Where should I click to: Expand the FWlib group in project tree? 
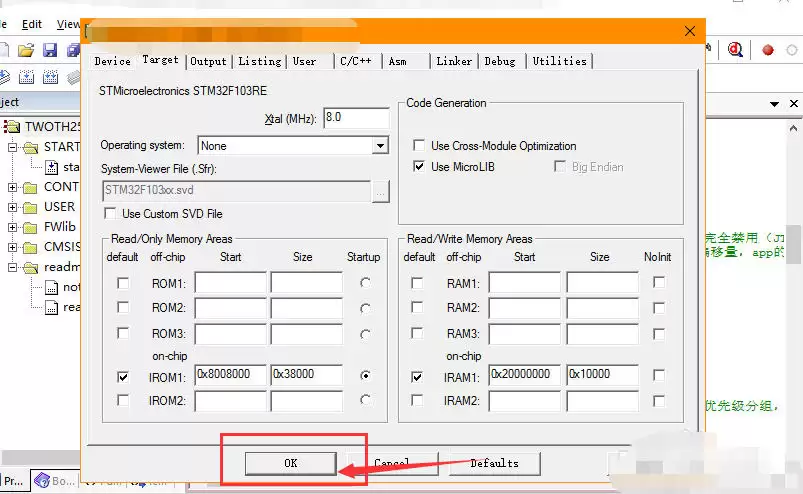point(12,227)
